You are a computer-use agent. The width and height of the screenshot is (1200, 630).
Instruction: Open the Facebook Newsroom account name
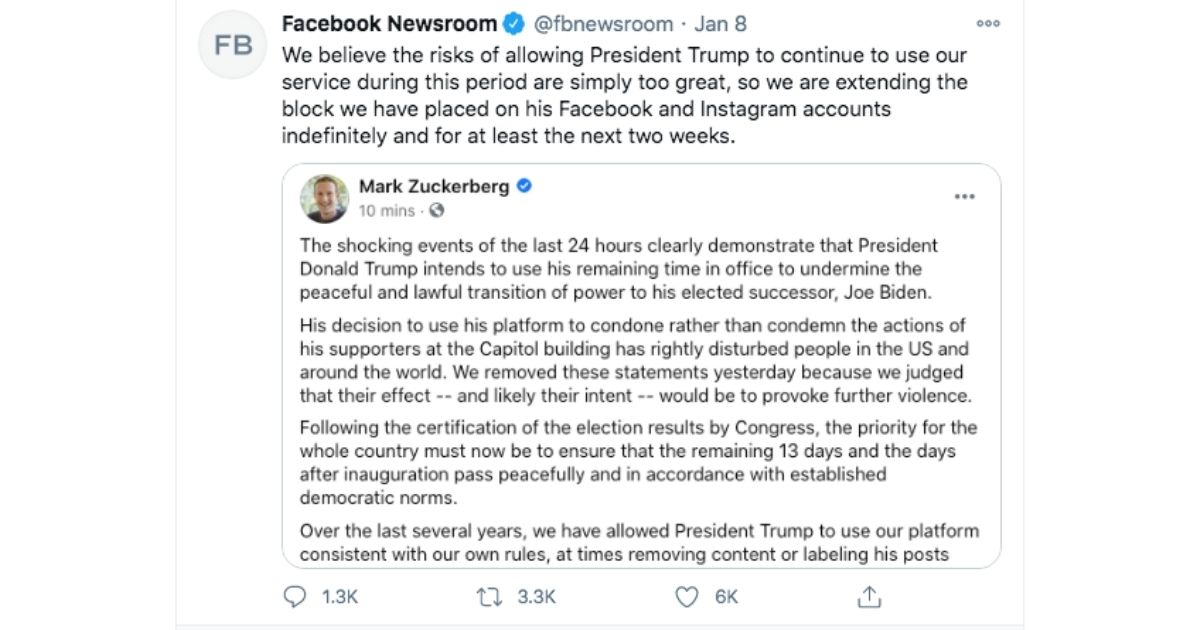click(x=389, y=23)
